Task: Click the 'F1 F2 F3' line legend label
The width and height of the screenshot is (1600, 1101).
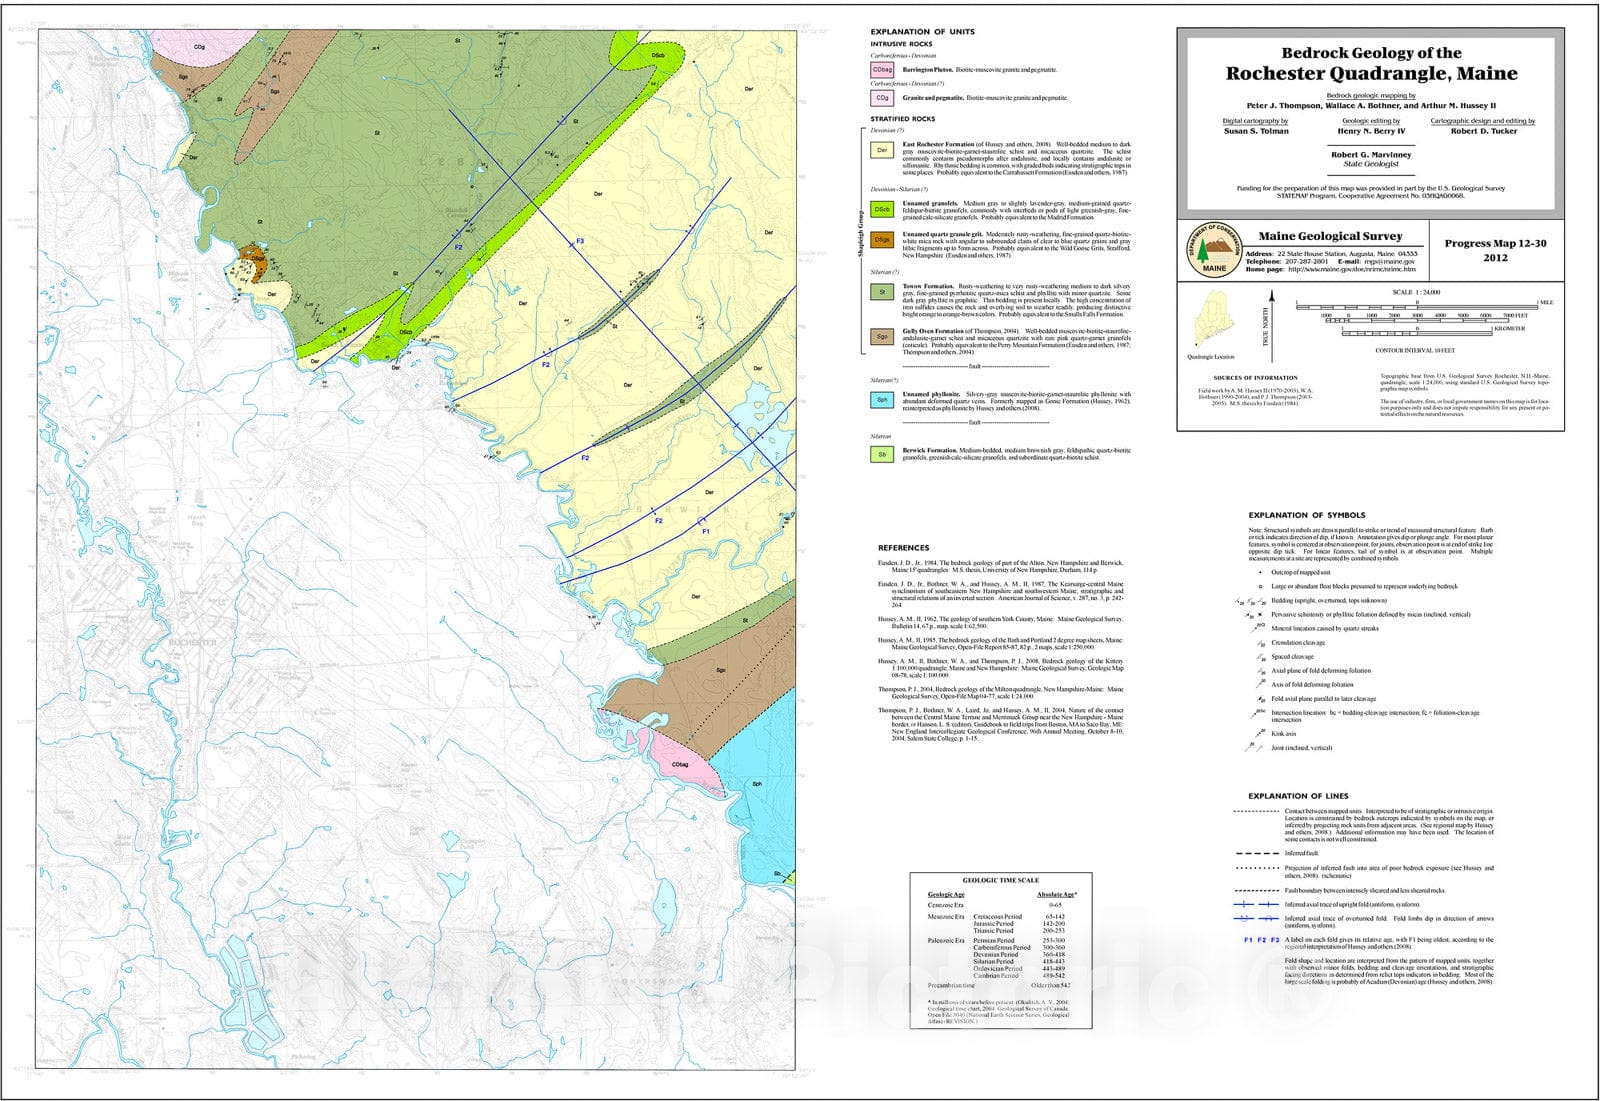Action: pyautogui.click(x=1261, y=941)
